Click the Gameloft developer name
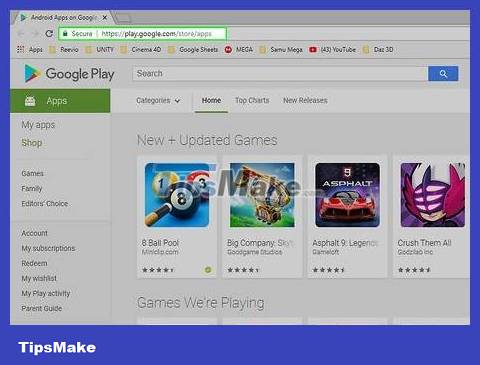 pyautogui.click(x=326, y=252)
